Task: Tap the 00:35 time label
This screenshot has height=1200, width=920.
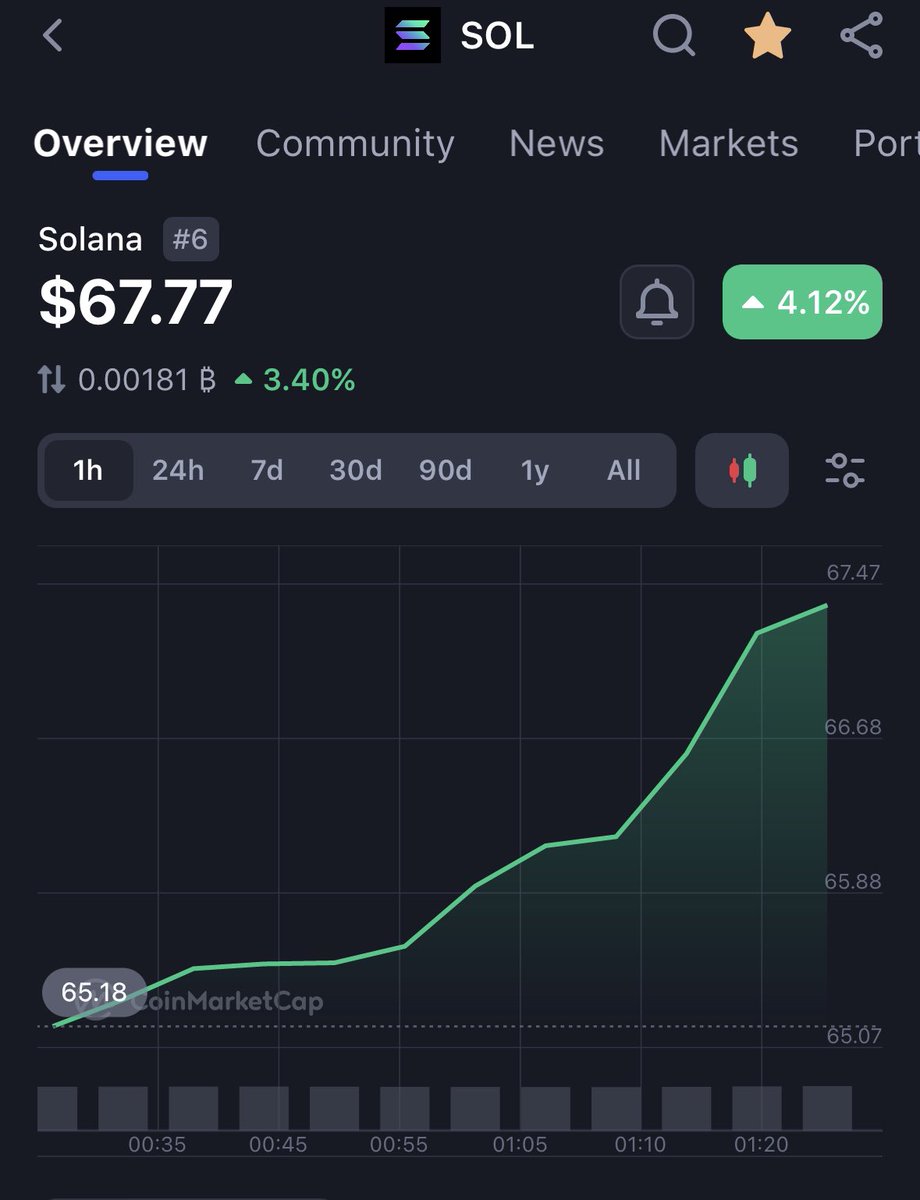Action: pos(157,1145)
